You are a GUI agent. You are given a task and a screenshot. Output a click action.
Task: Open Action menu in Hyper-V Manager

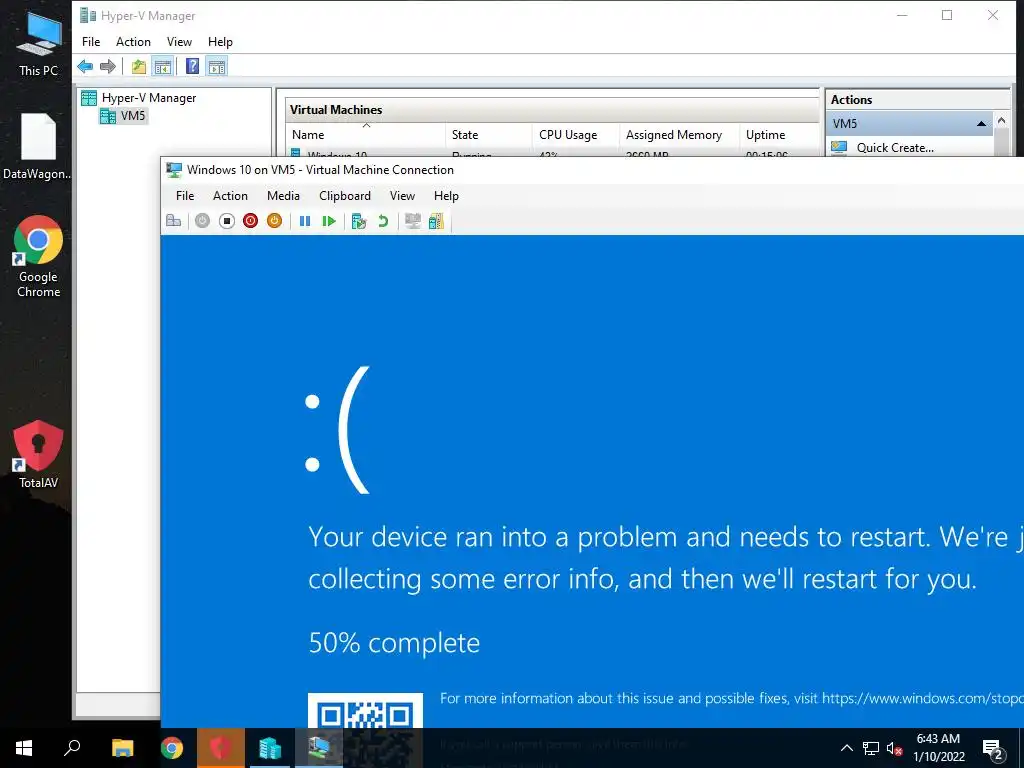click(133, 42)
